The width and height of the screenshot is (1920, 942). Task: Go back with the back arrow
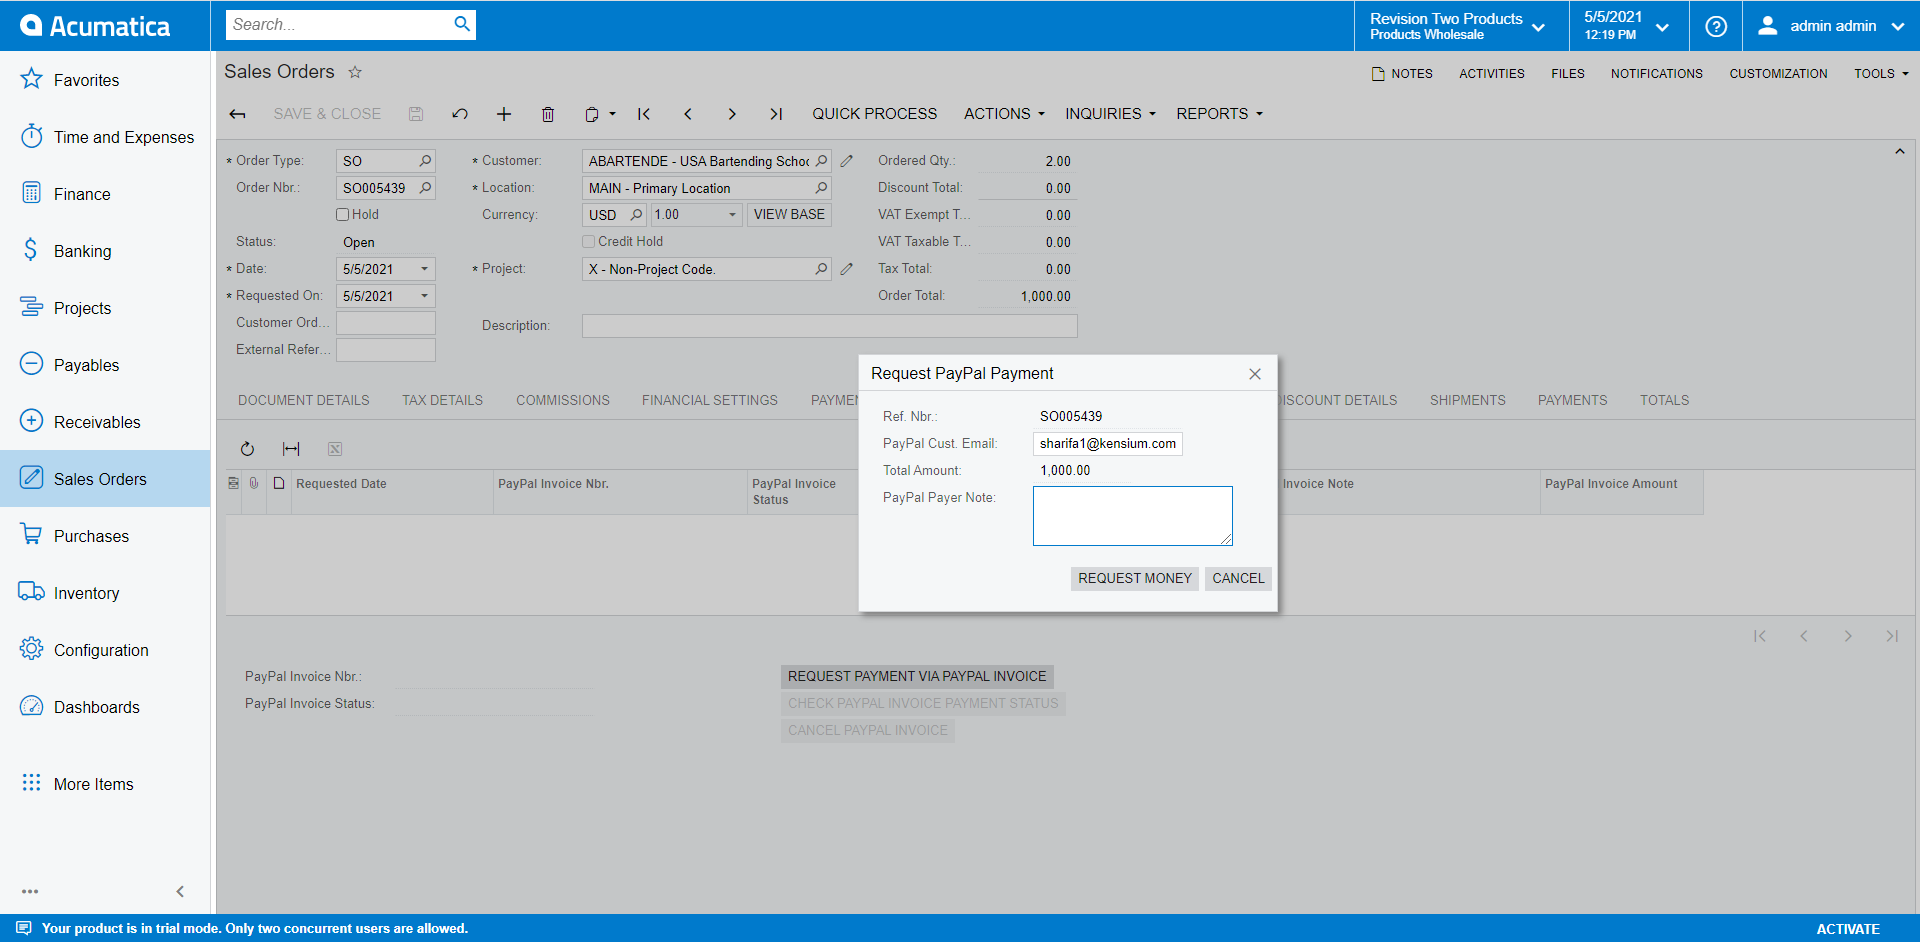(237, 114)
